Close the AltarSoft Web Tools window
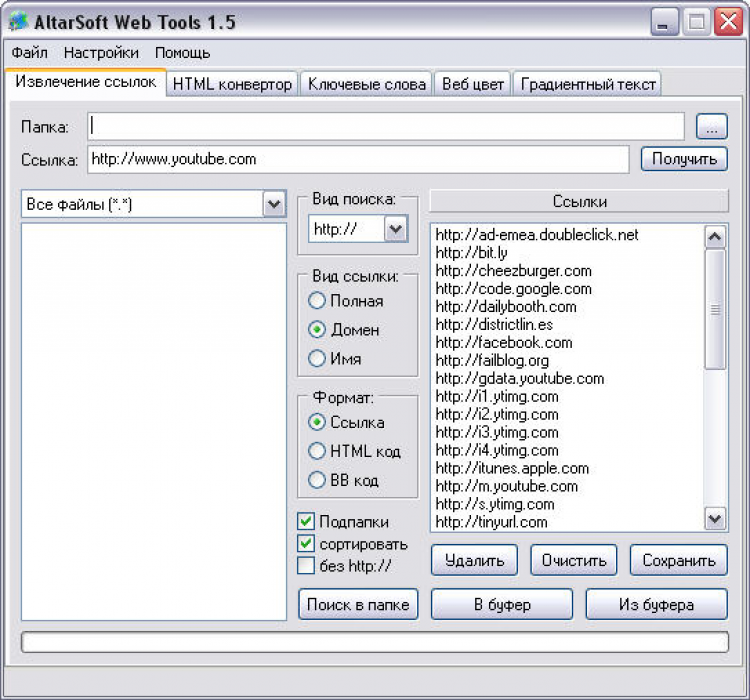The image size is (750, 700). pos(728,22)
